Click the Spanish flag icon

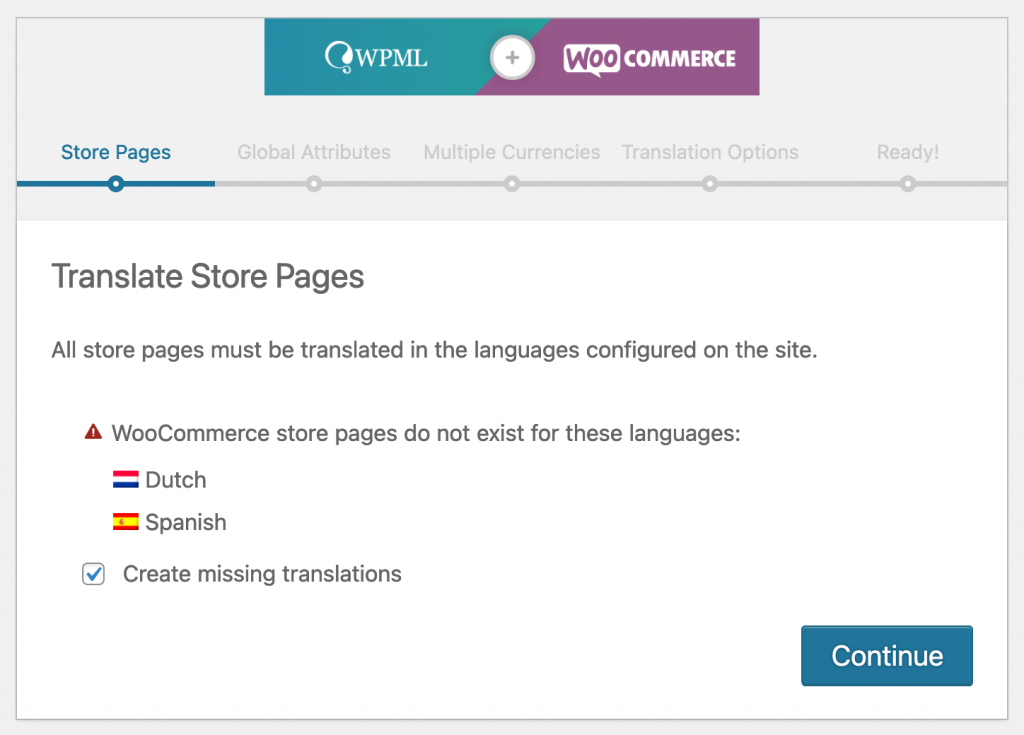125,521
